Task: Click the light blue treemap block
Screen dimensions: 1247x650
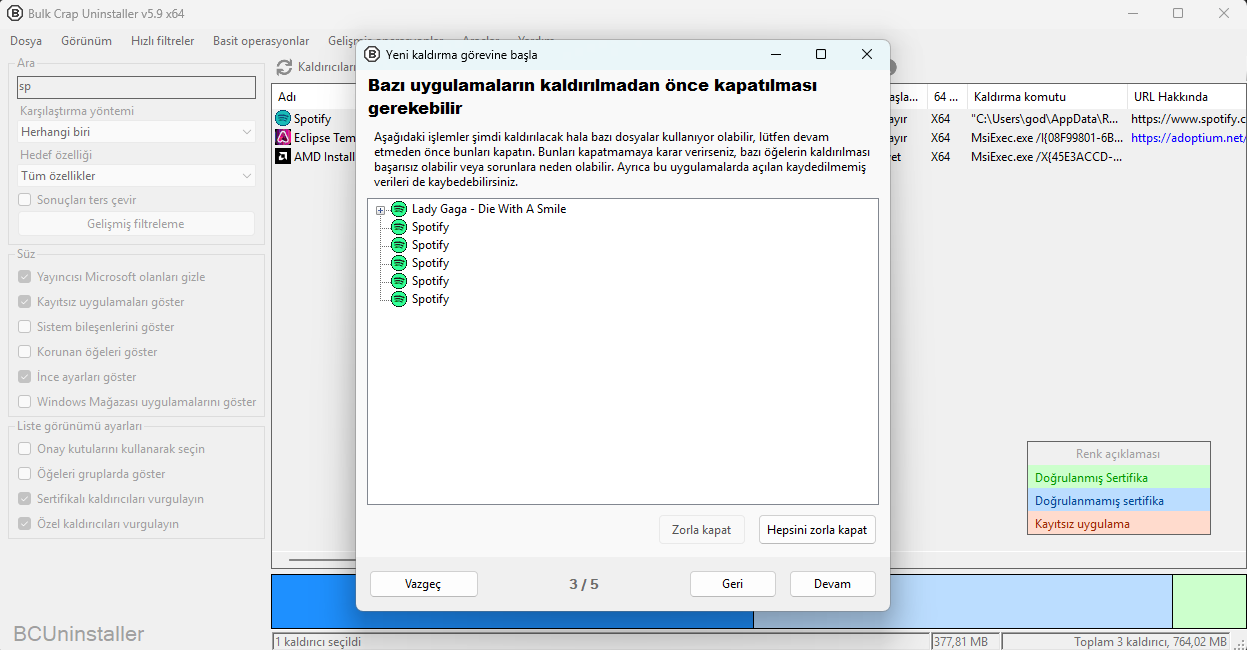Action: click(1030, 601)
